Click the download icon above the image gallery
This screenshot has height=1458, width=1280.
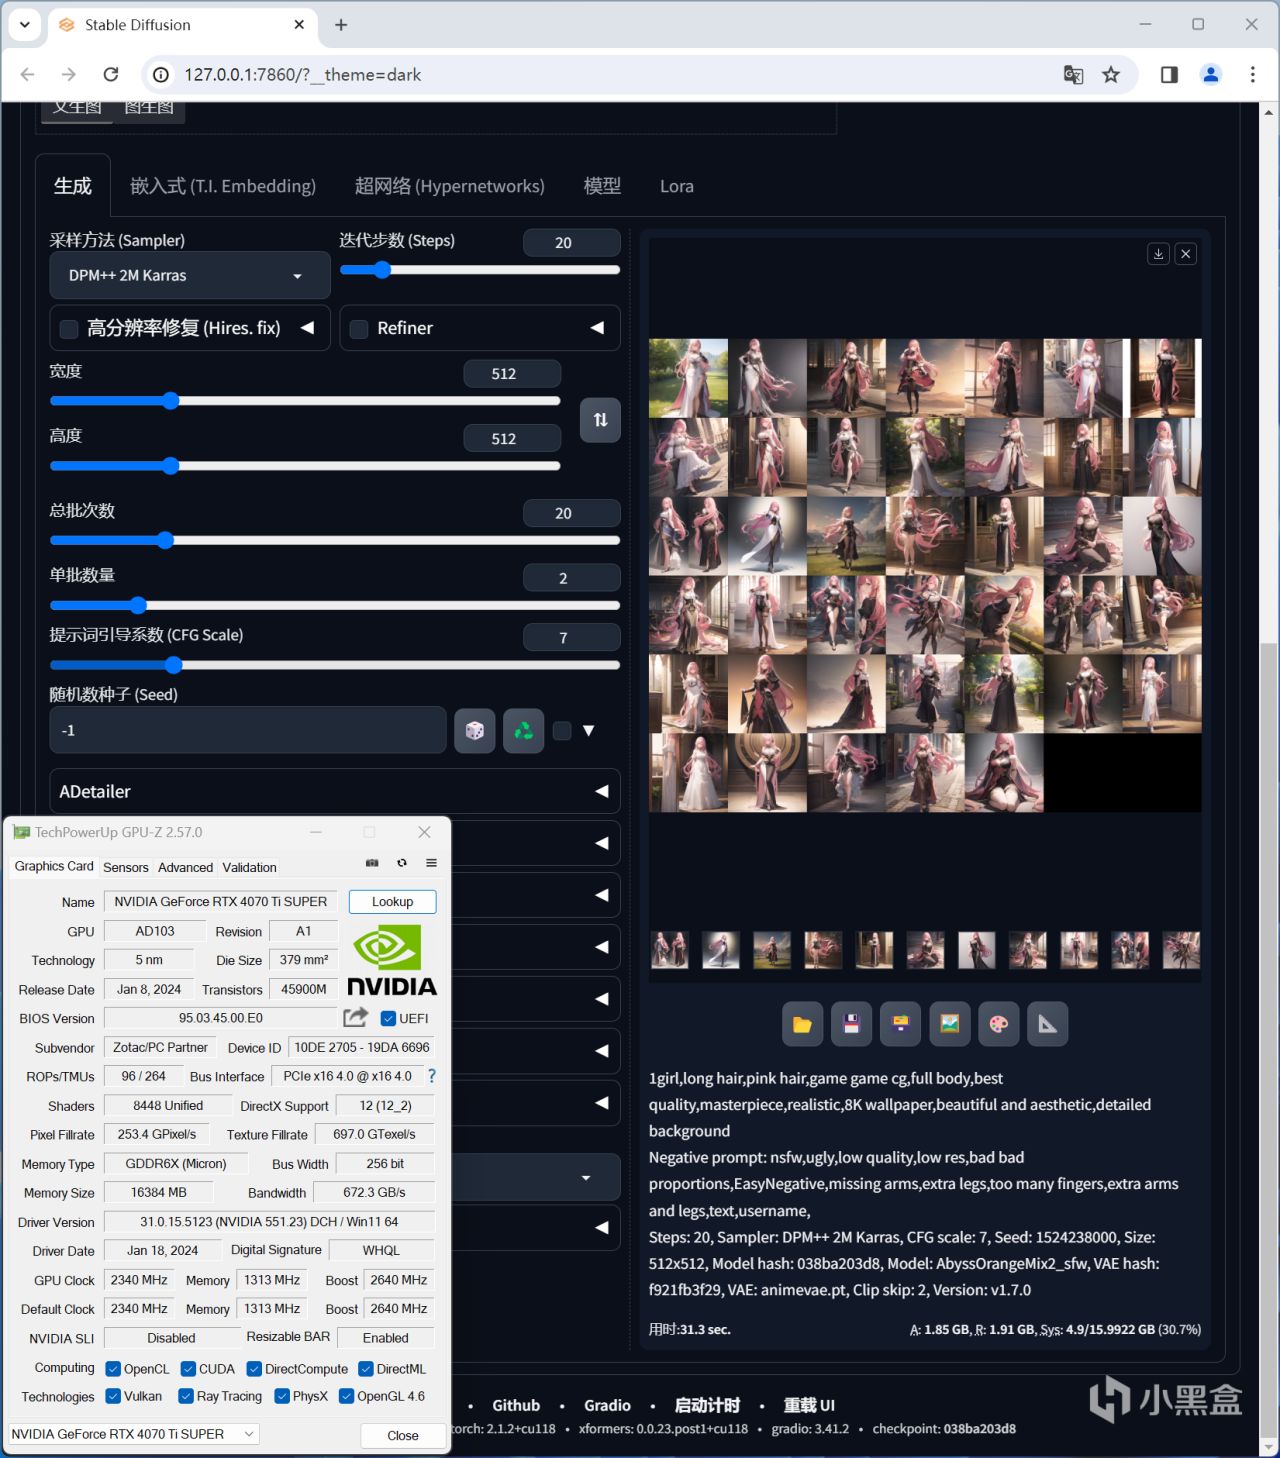[1158, 254]
